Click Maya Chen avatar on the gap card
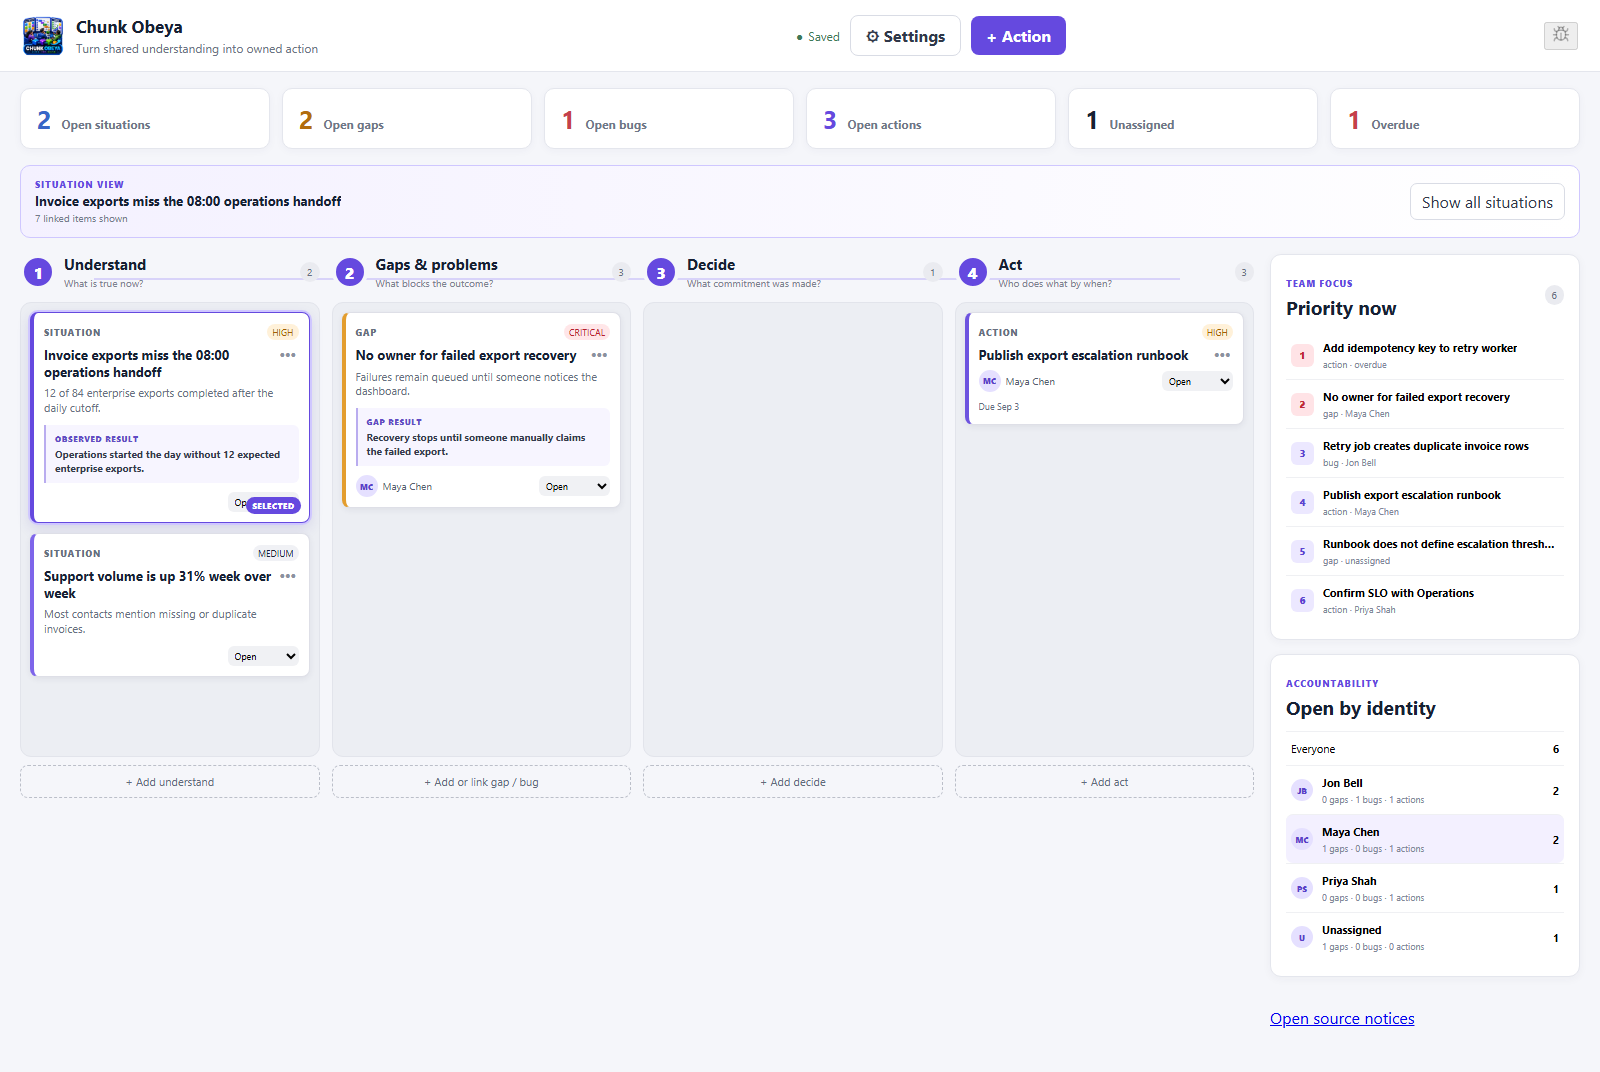The height and width of the screenshot is (1072, 1600). pos(367,487)
